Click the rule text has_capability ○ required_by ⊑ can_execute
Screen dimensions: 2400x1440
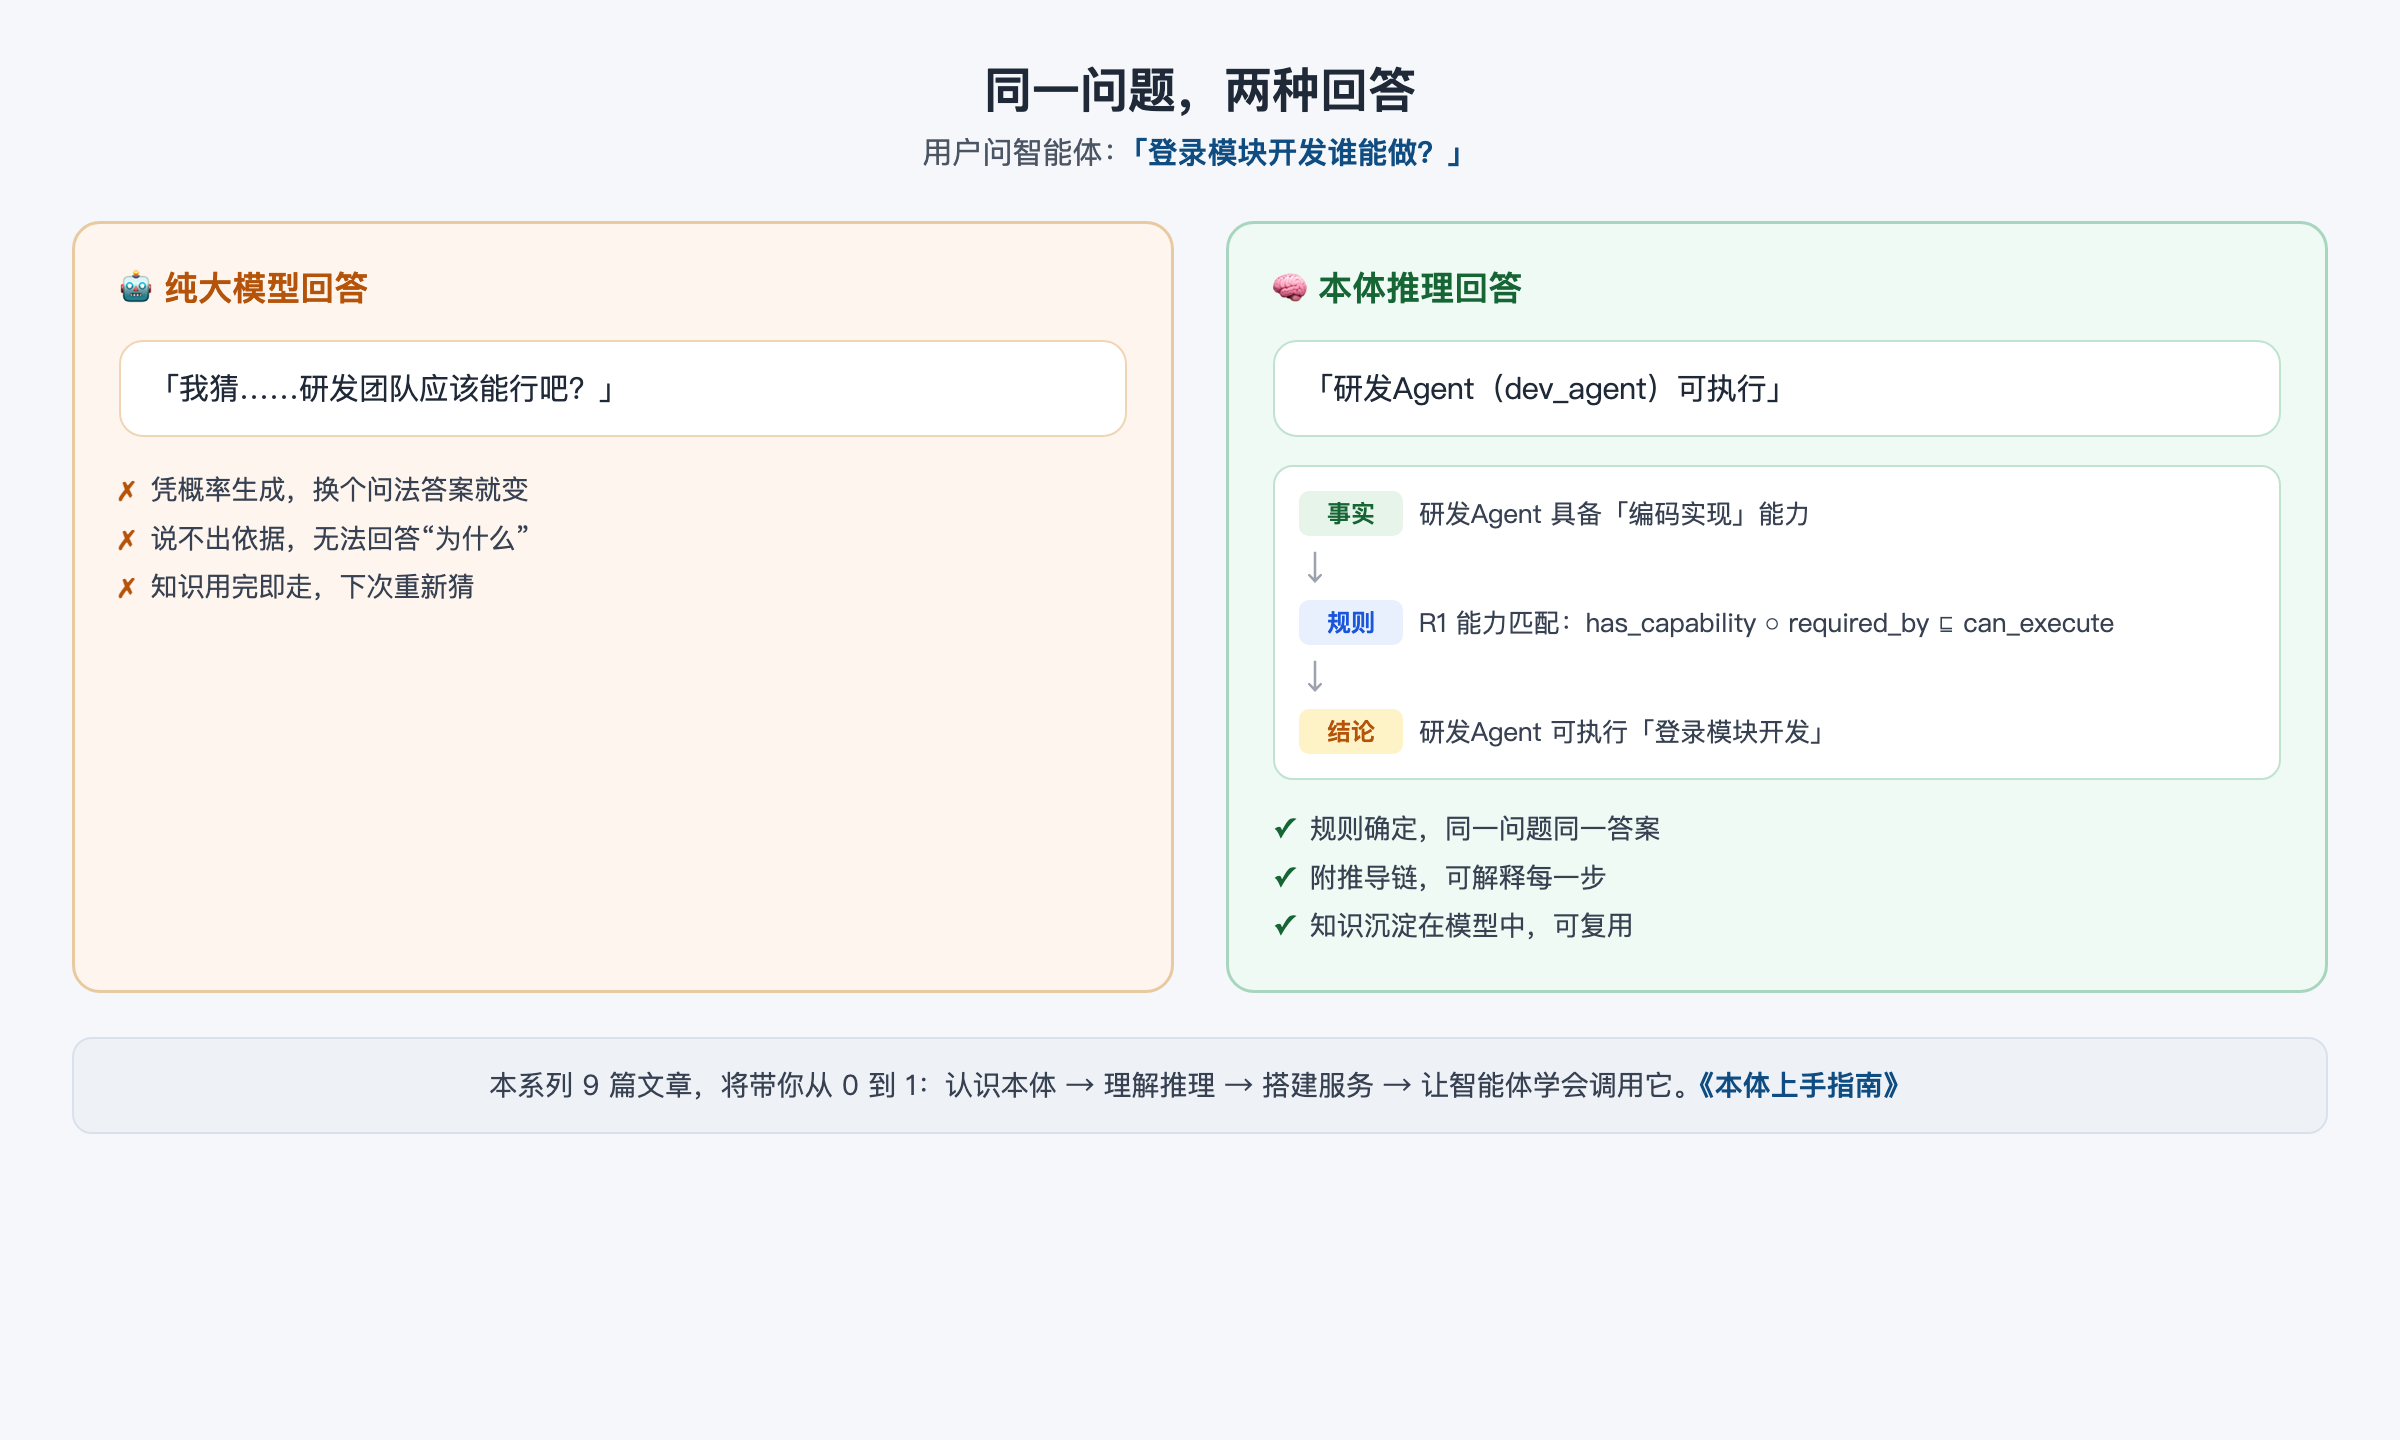[1849, 623]
